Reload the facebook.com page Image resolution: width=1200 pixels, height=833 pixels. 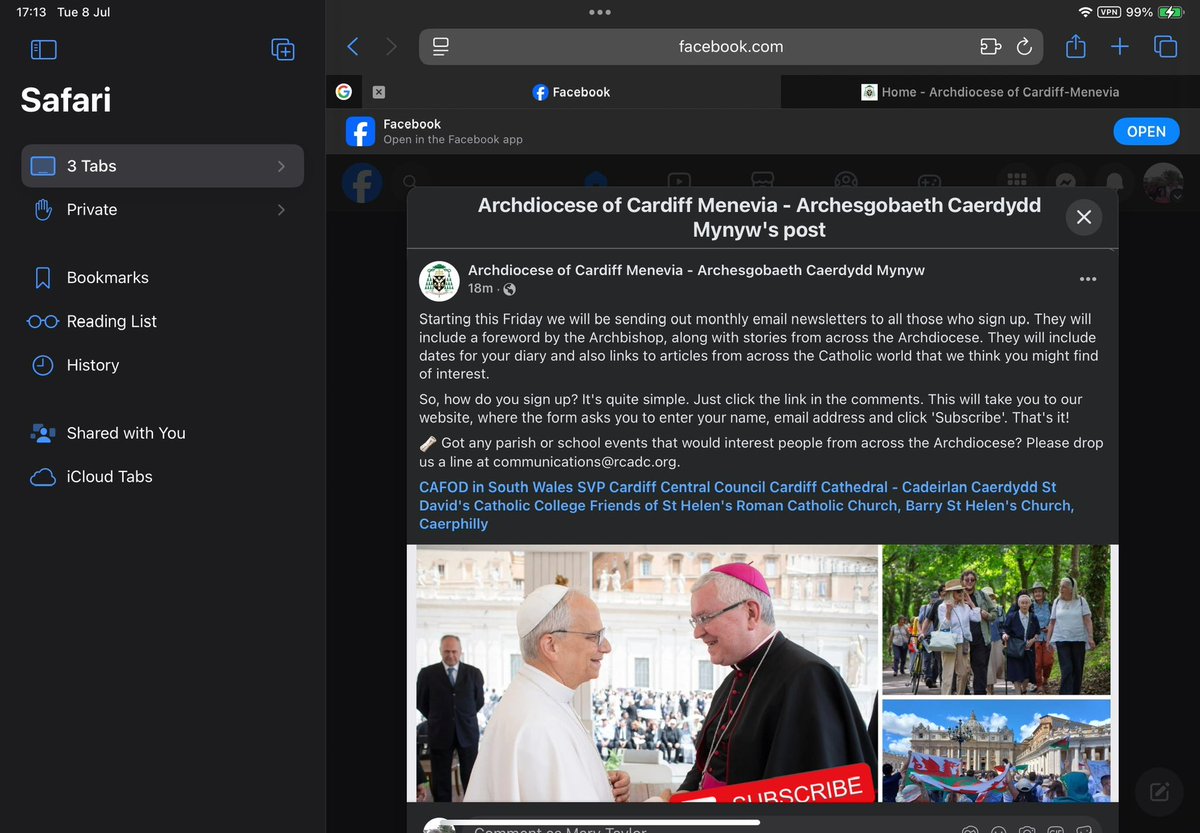(1024, 47)
